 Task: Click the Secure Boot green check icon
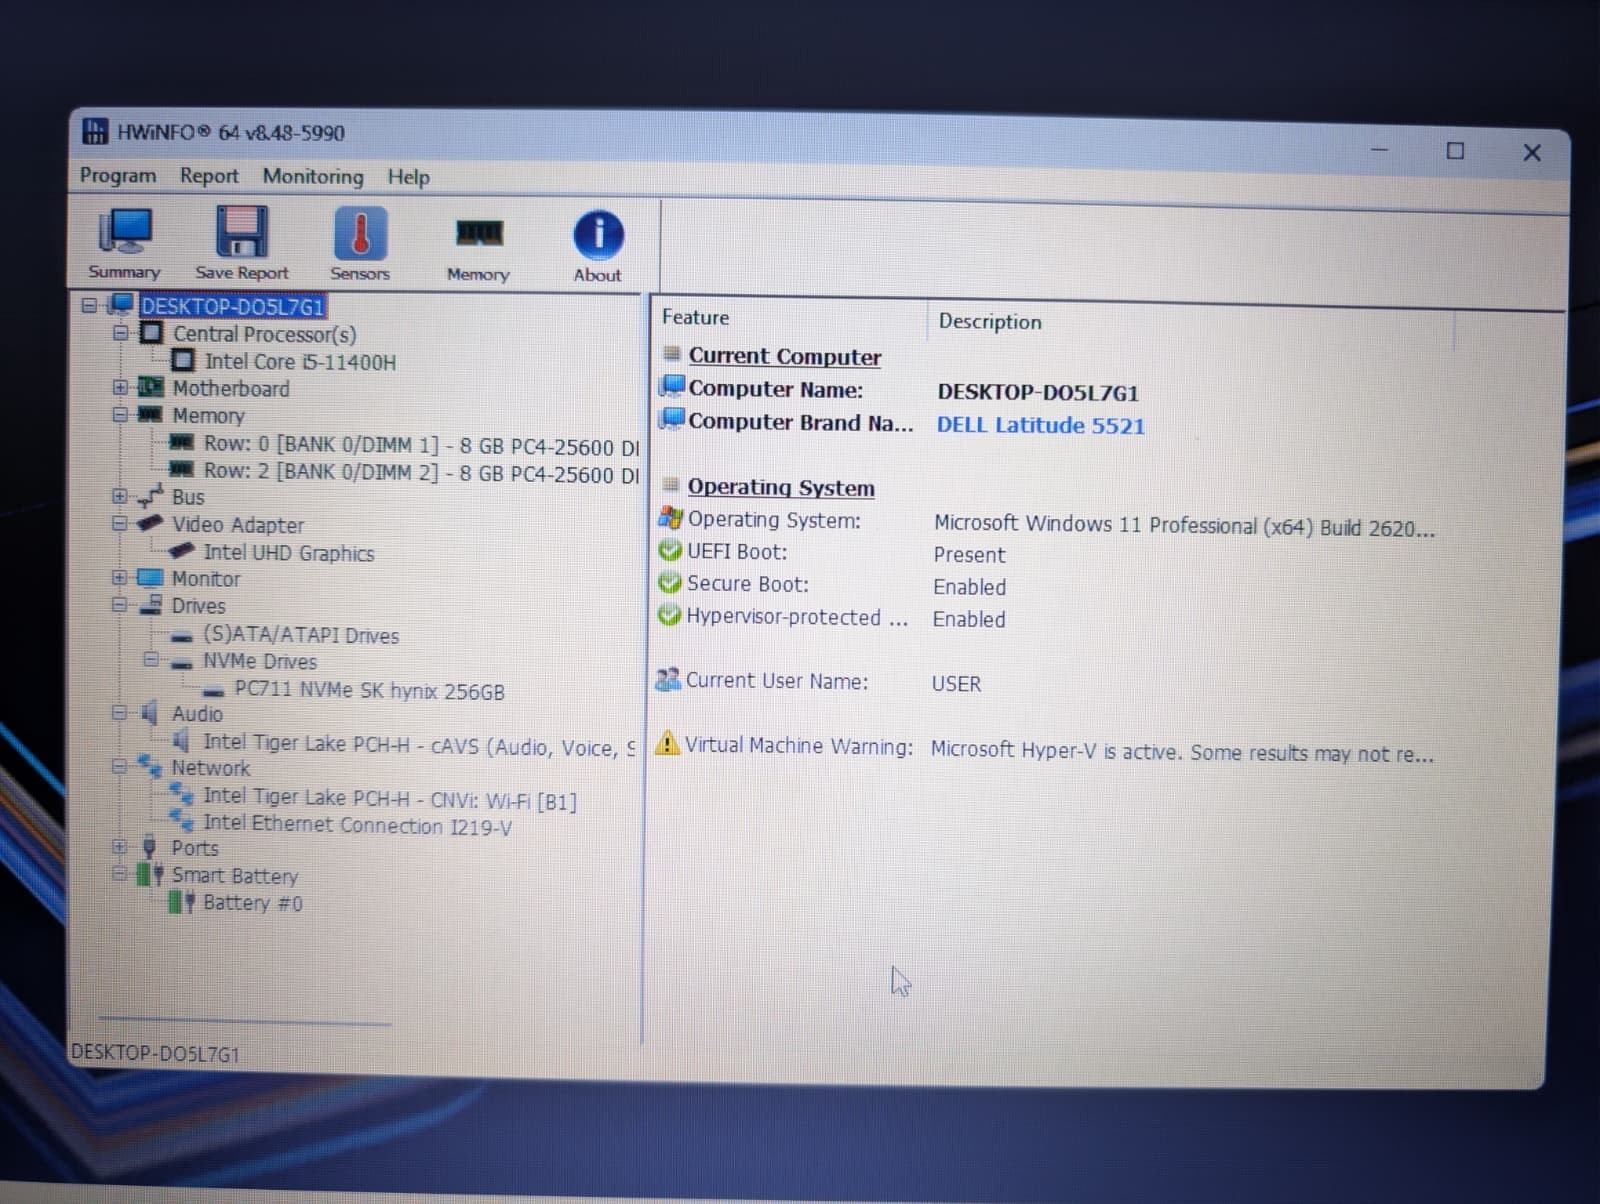(670, 583)
